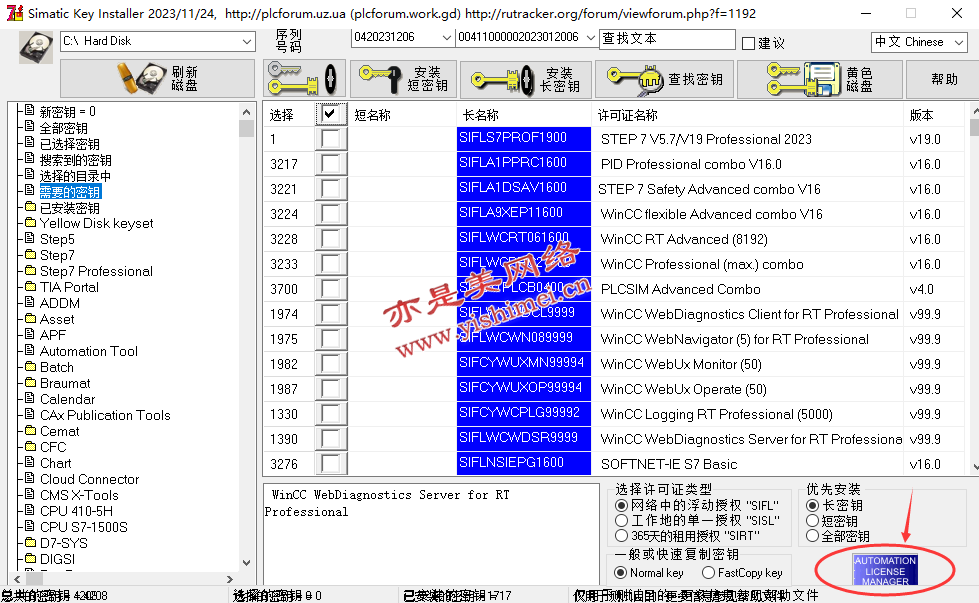The width and height of the screenshot is (979, 603).
Task: Open the TIA Portal folder
Action: tap(69, 288)
